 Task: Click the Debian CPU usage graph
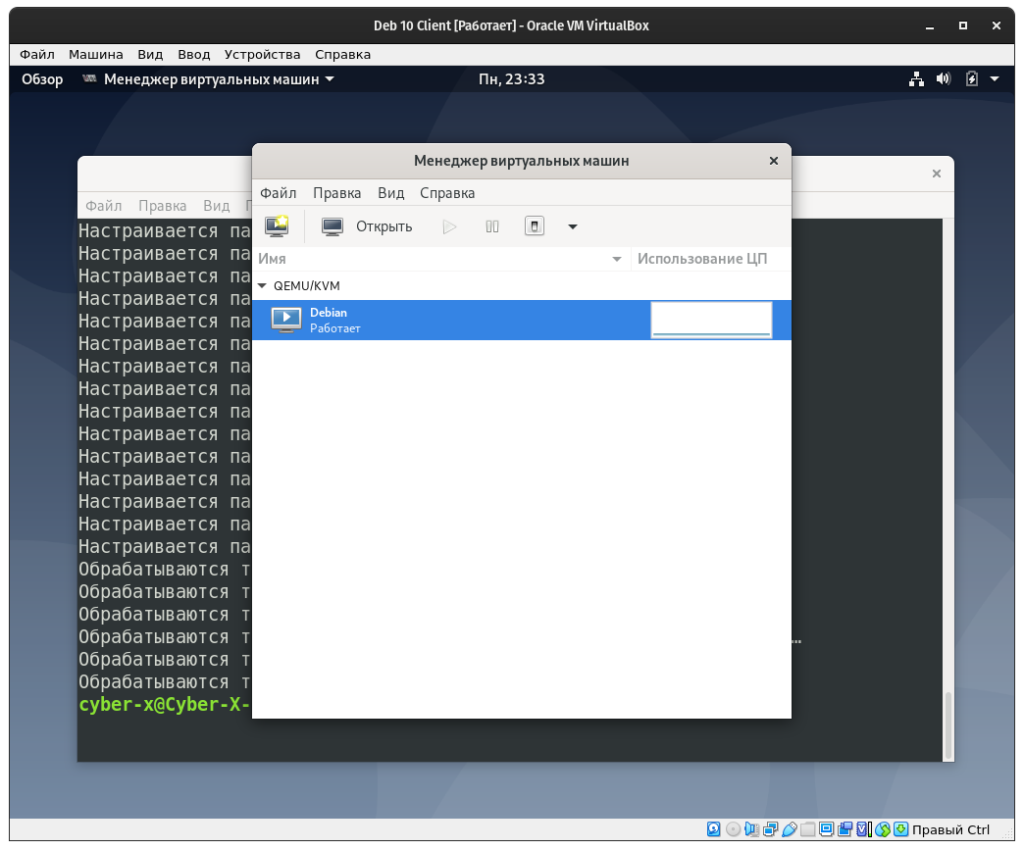[x=711, y=320]
